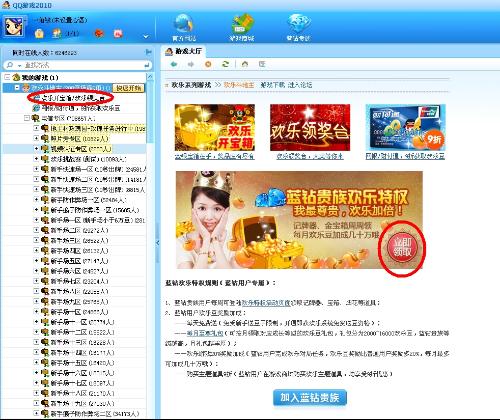Image resolution: width=500 pixels, height=420 pixels.
Task: Click the search magnifier icon
Action: (10, 65)
